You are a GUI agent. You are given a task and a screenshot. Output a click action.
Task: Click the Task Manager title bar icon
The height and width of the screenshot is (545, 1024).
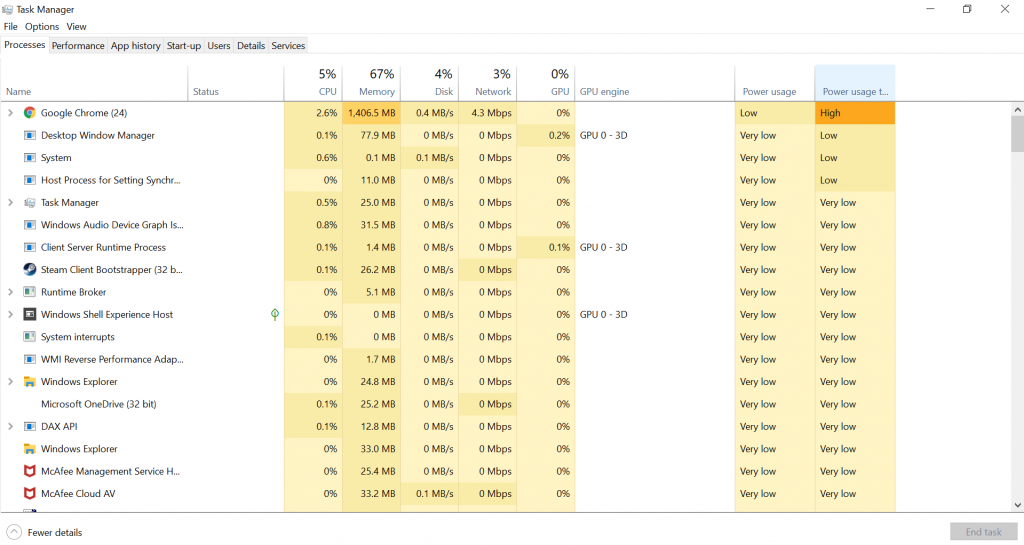[7, 9]
